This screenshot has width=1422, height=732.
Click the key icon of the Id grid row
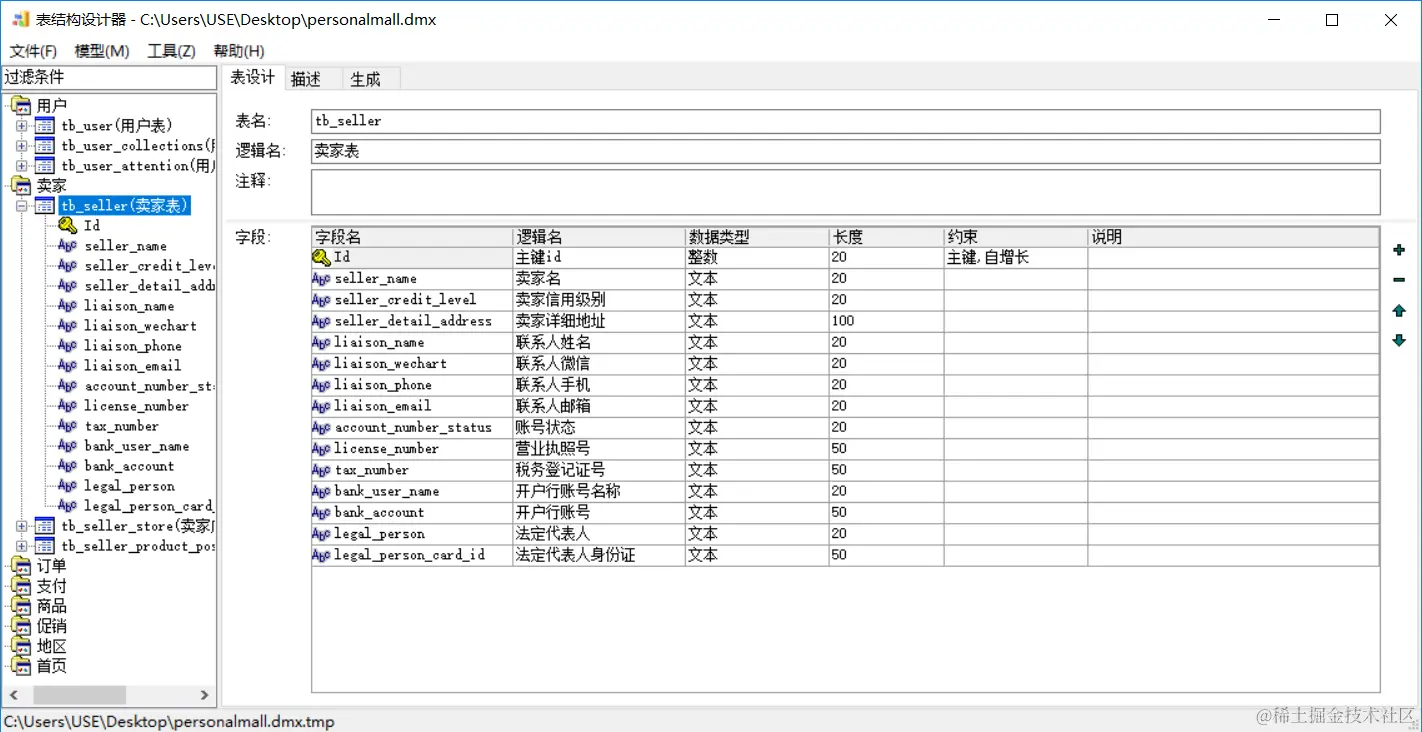coord(322,257)
